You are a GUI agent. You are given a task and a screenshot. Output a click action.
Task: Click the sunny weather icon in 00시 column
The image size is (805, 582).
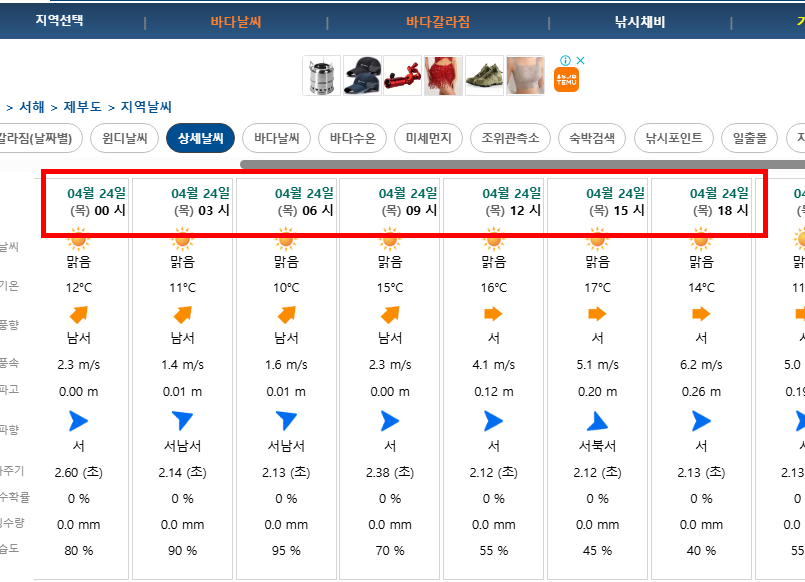point(79,241)
